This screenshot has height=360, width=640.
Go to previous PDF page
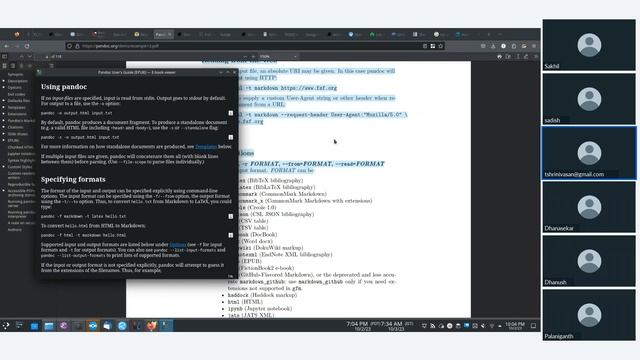tap(21, 56)
